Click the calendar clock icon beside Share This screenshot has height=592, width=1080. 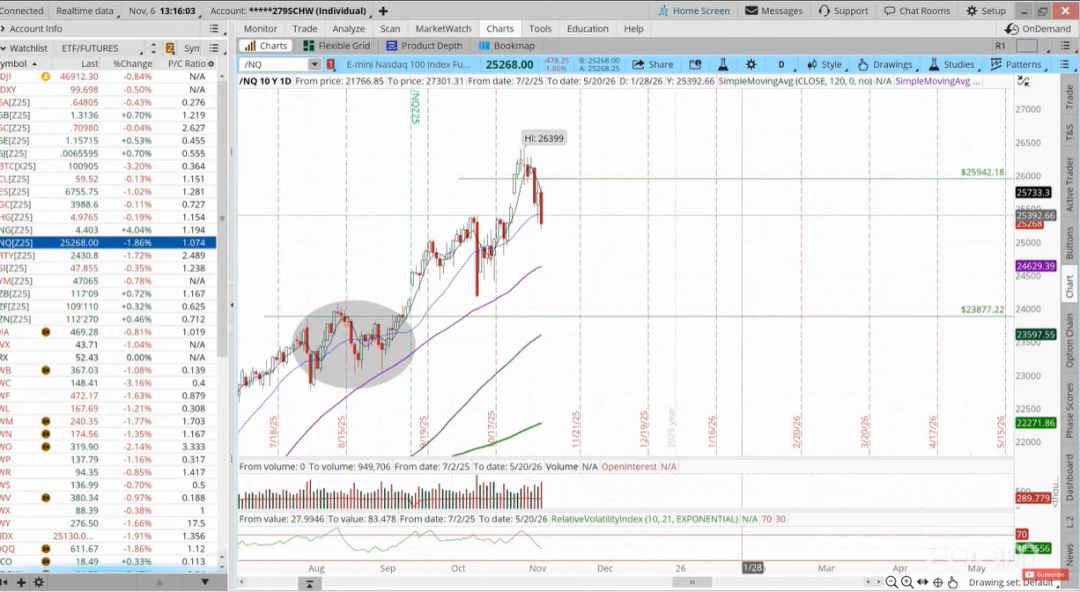click(x=695, y=64)
